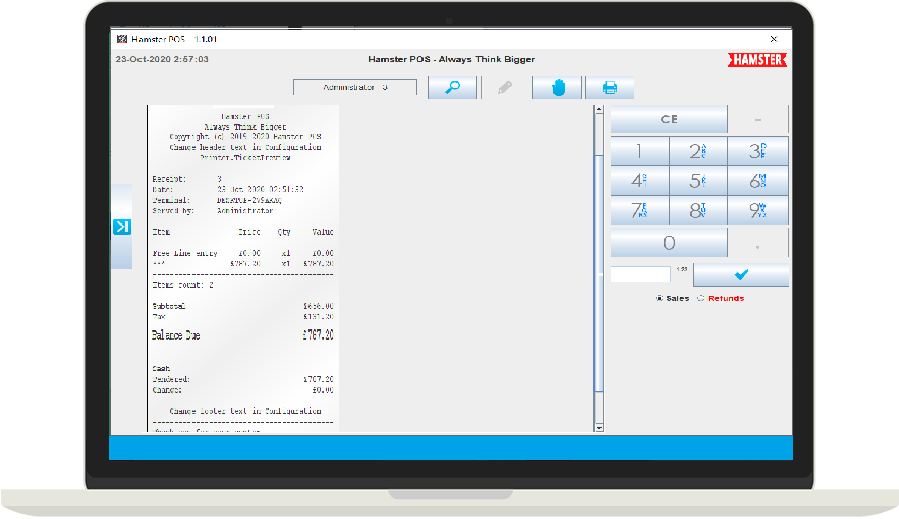Expand the side panel with the arrow icon
This screenshot has width=899, height=519.
pyautogui.click(x=122, y=227)
